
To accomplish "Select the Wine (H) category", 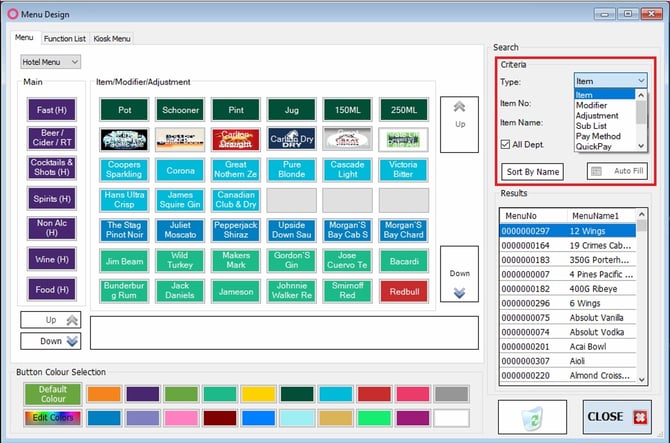I will (x=52, y=259).
